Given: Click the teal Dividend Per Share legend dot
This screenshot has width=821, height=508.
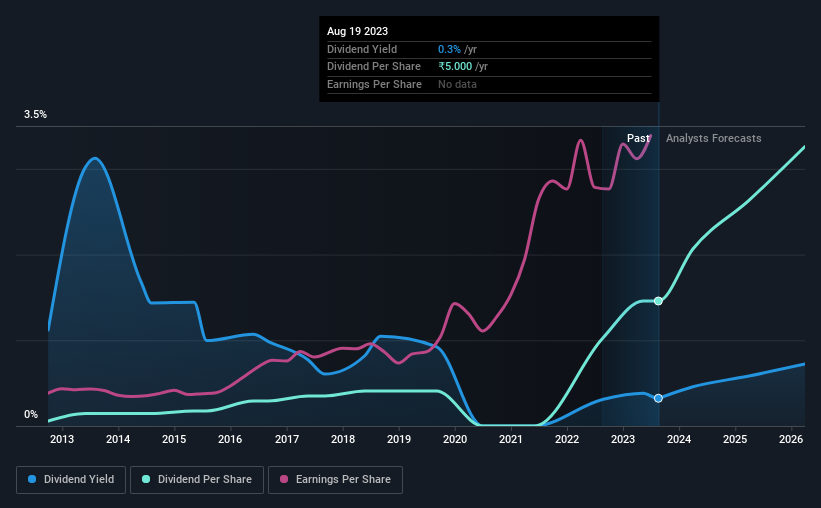Looking at the screenshot, I should [x=146, y=479].
